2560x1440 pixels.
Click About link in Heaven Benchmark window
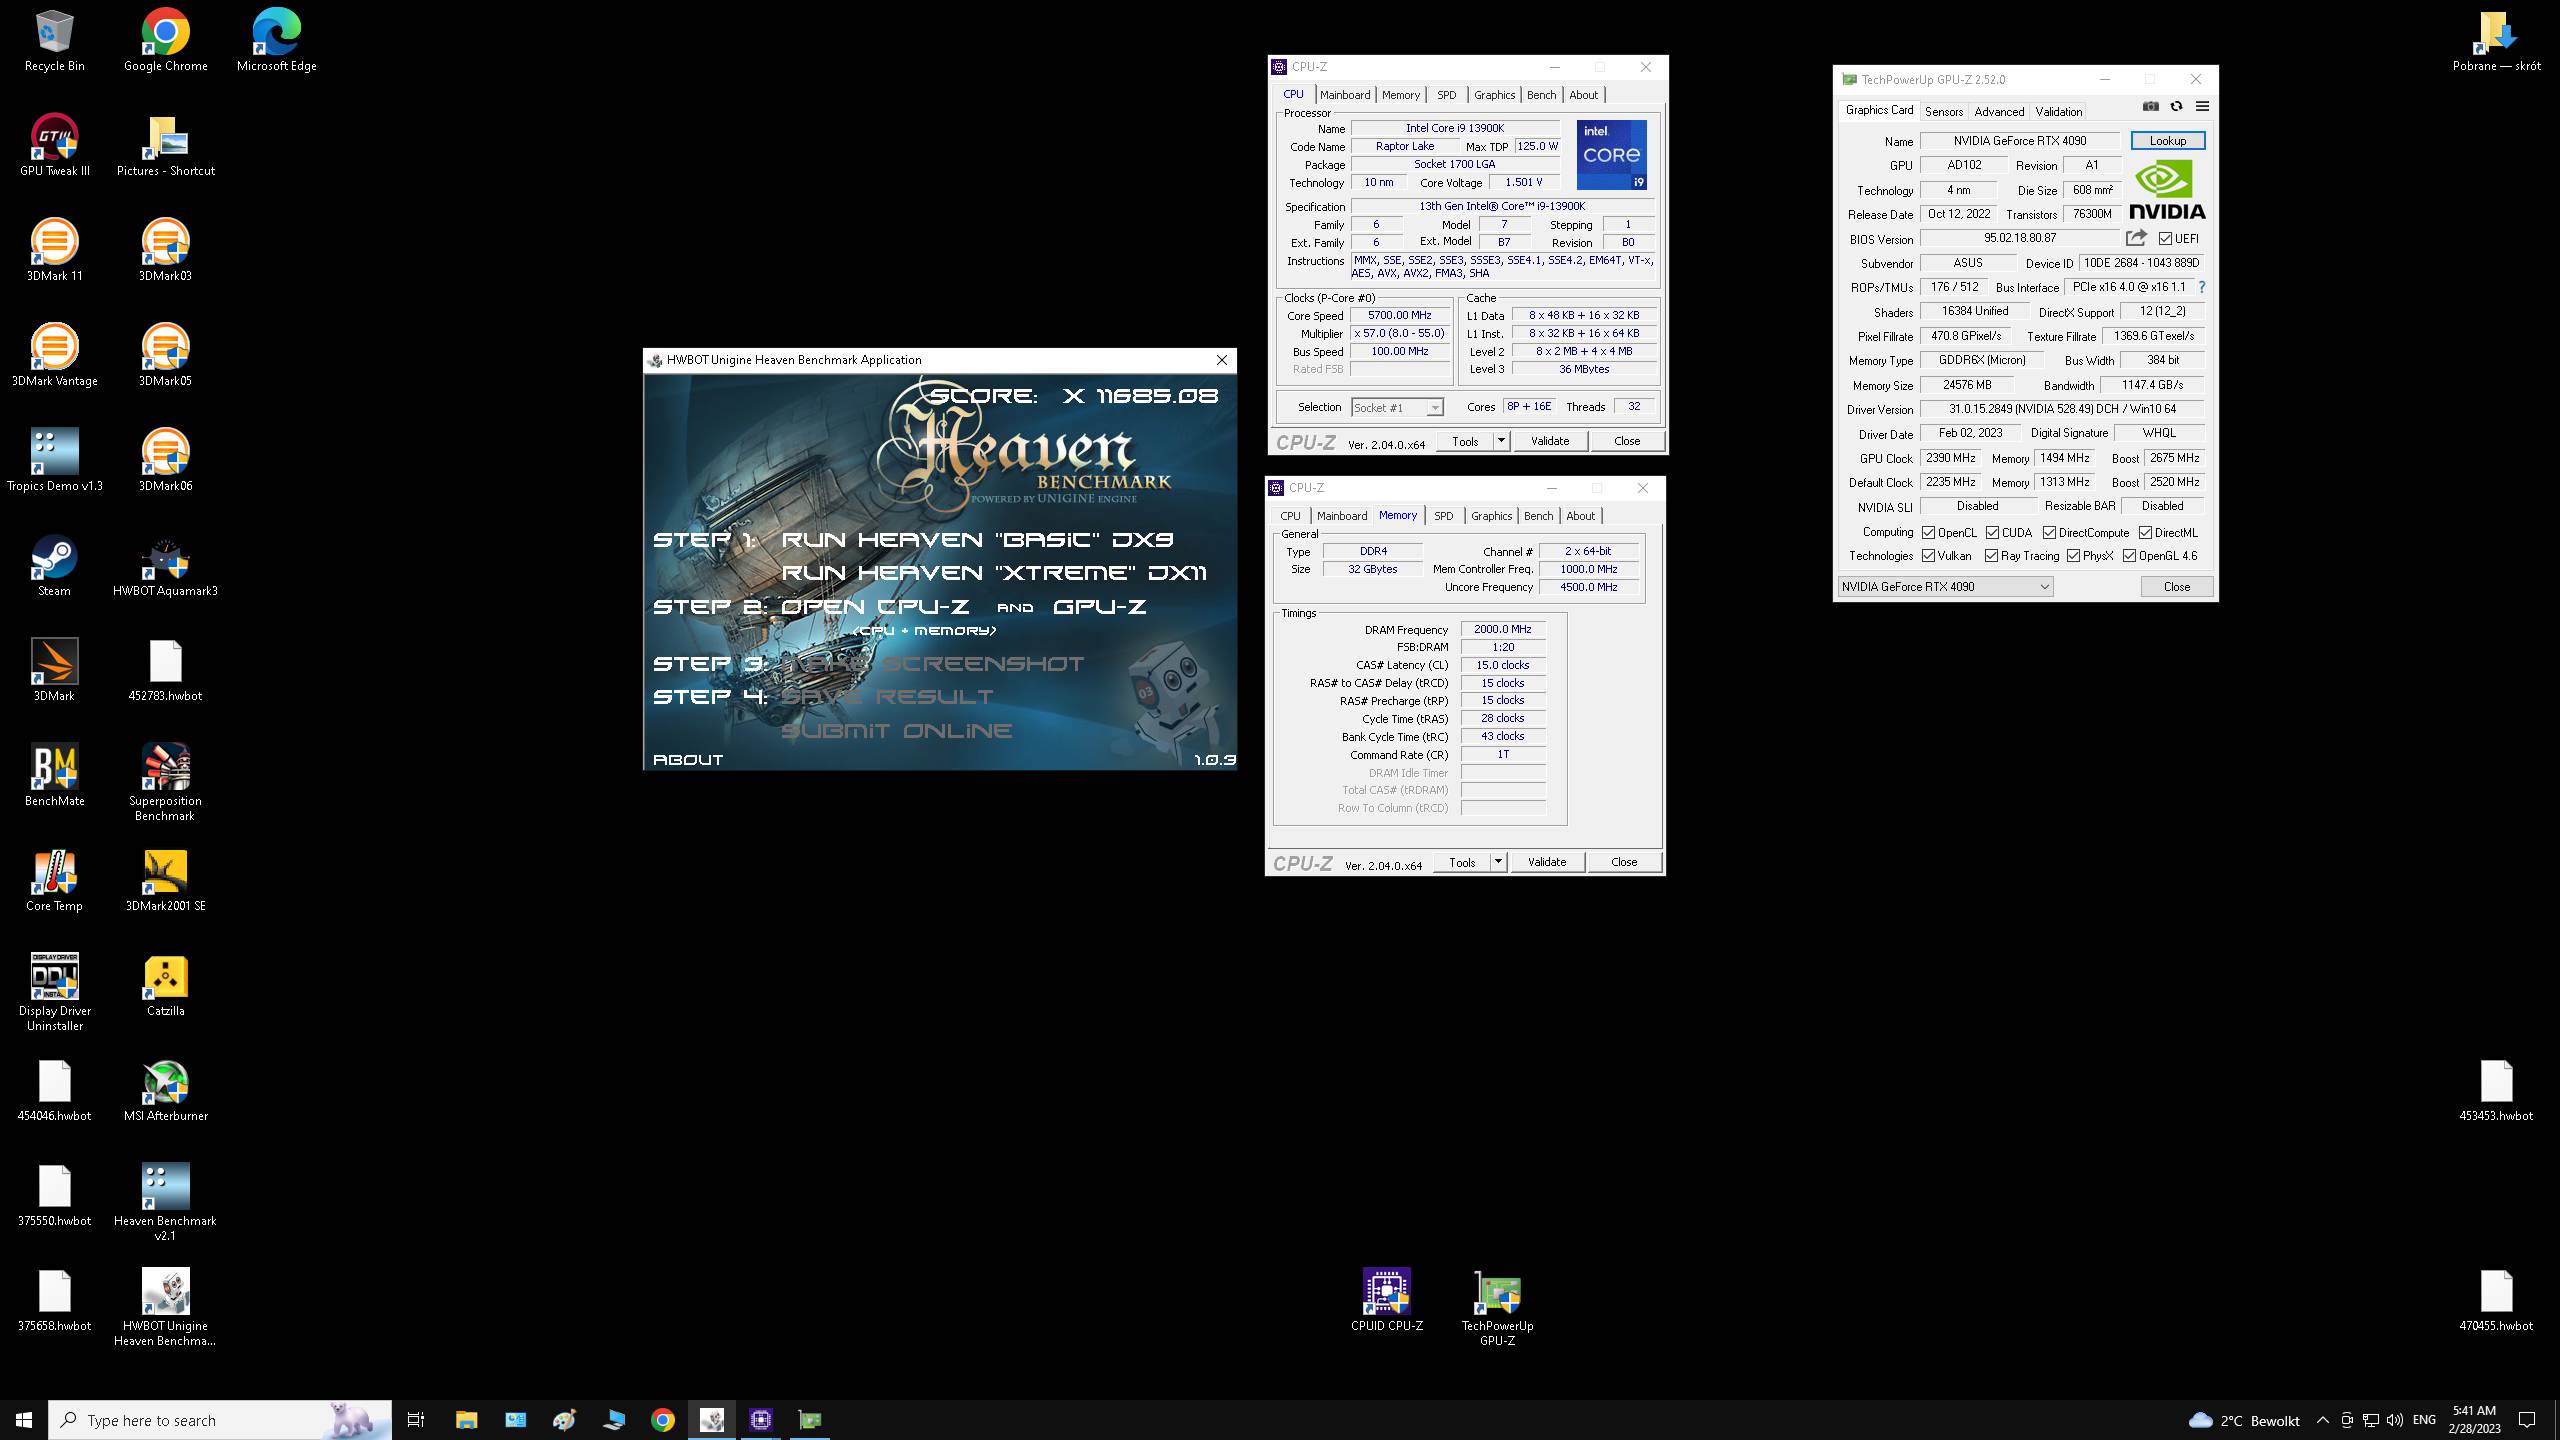tap(688, 760)
